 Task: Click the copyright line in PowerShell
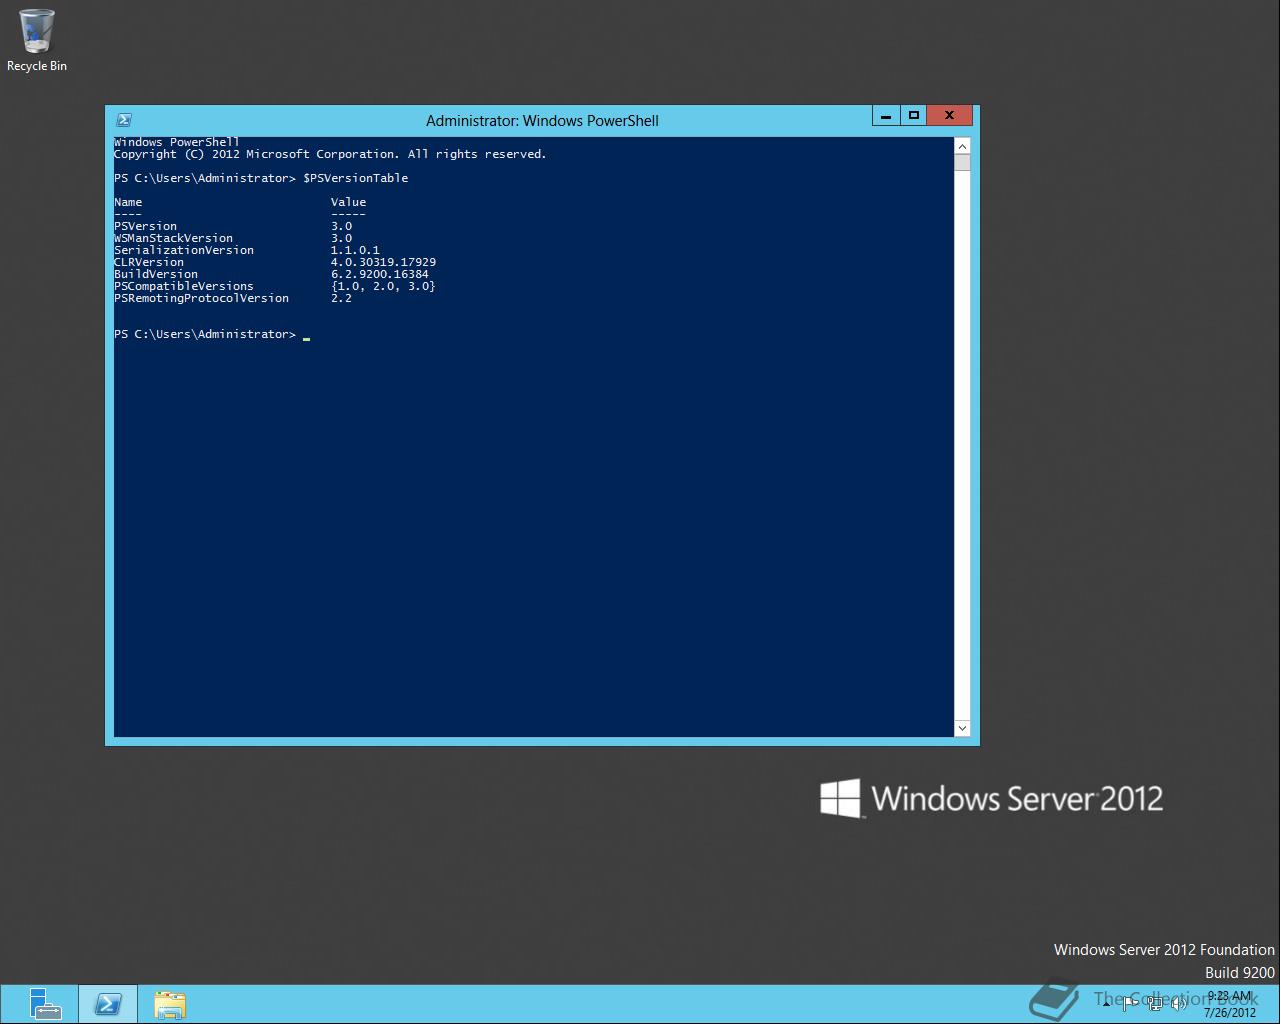(330, 154)
